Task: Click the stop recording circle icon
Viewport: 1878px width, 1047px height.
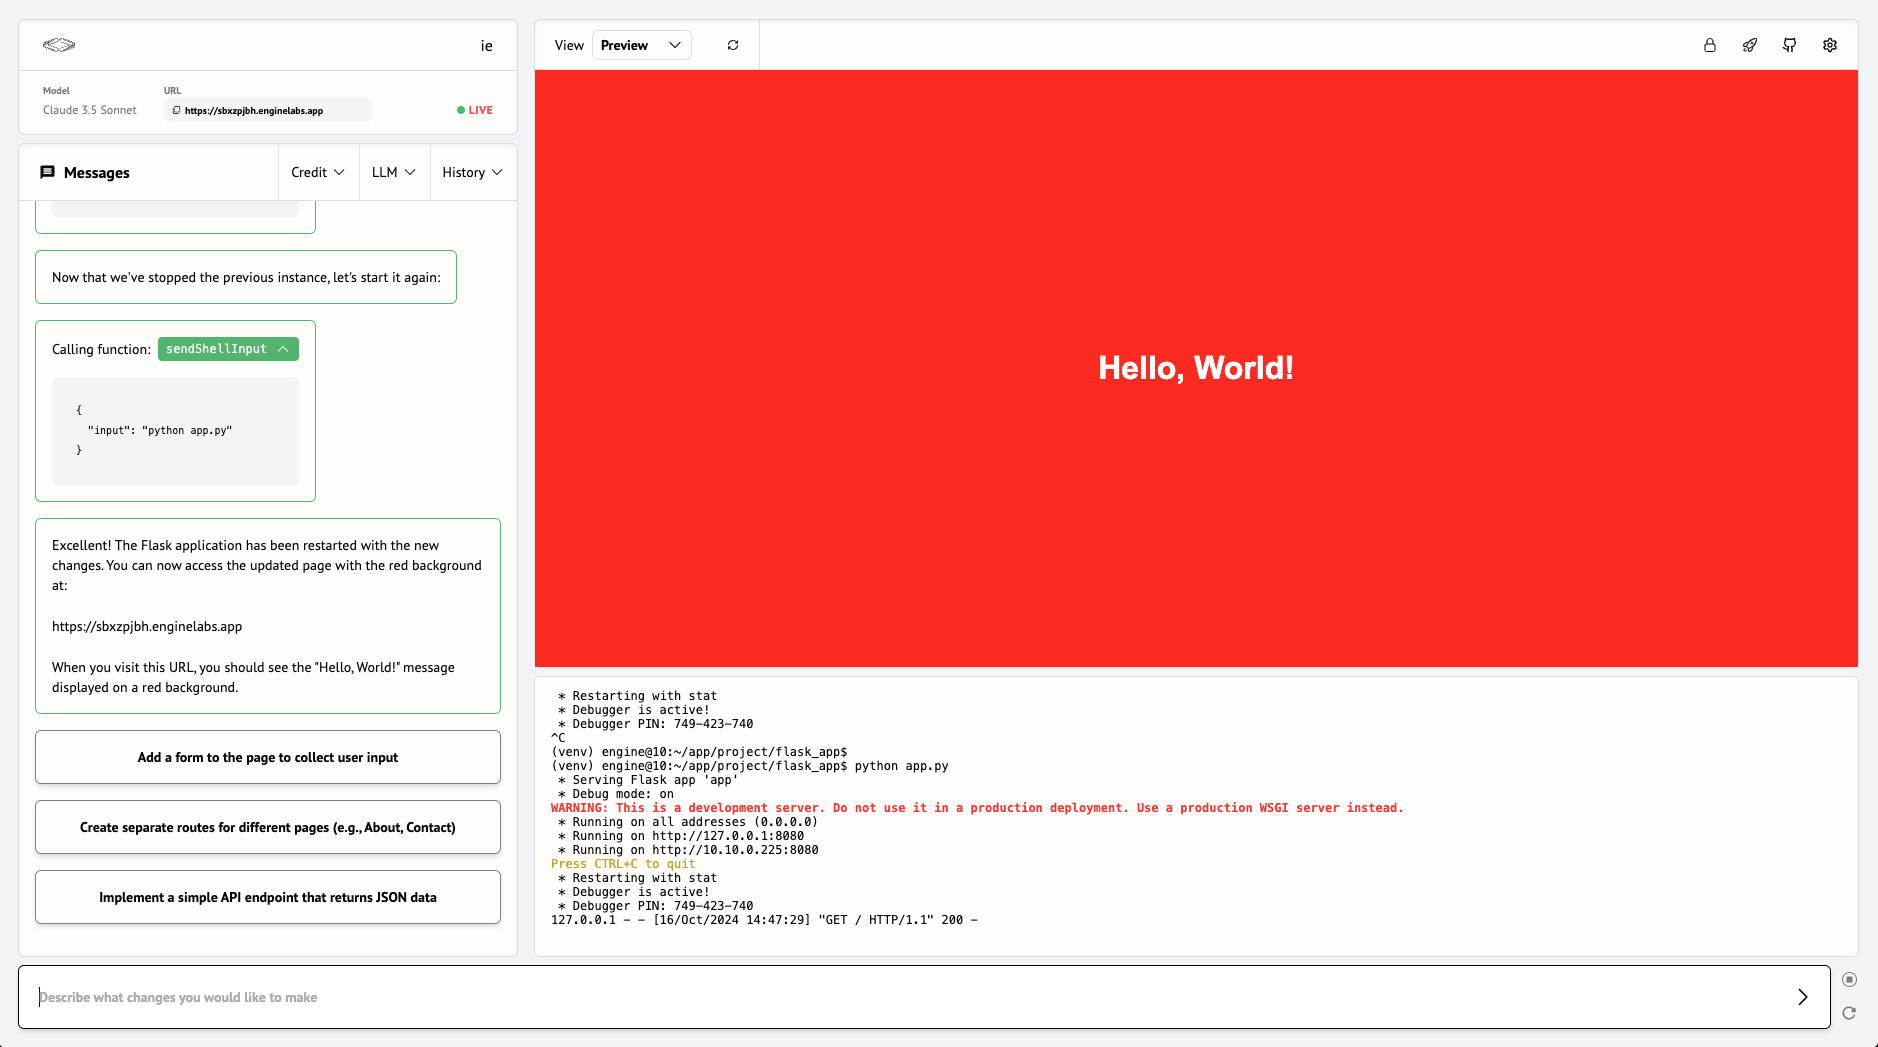Action: point(1849,979)
